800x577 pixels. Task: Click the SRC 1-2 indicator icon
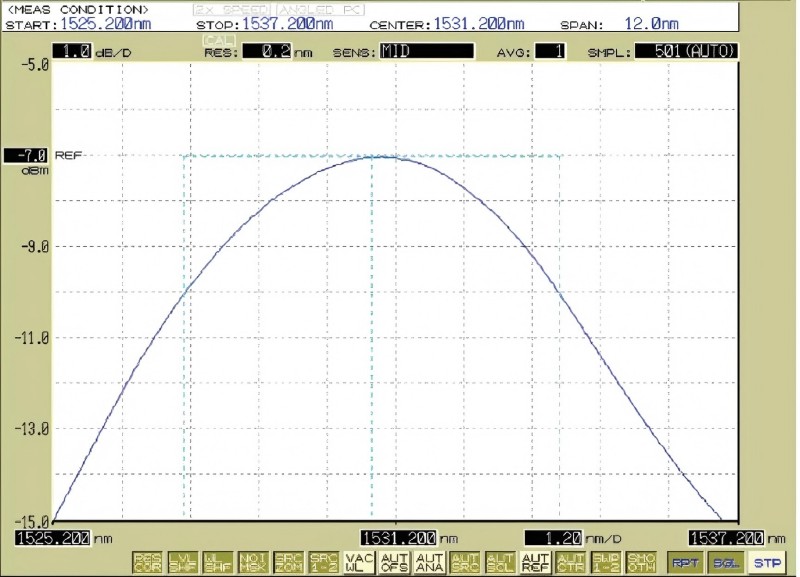pyautogui.click(x=323, y=562)
